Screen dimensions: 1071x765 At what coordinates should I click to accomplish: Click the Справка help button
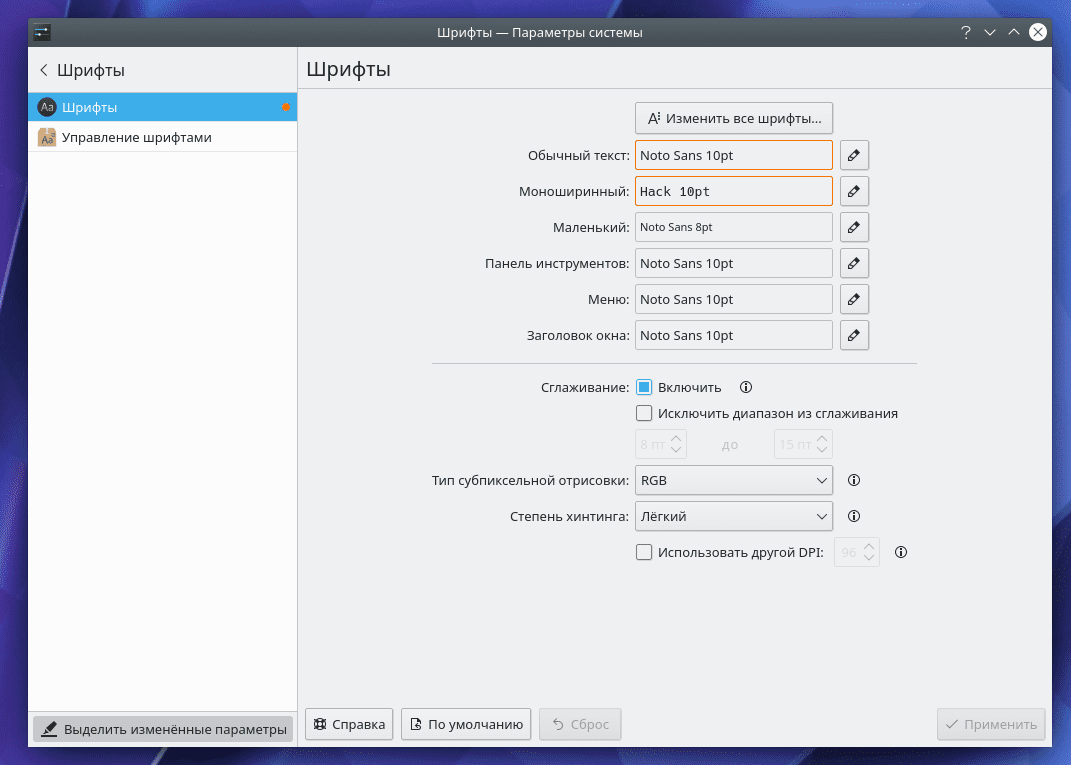click(349, 725)
